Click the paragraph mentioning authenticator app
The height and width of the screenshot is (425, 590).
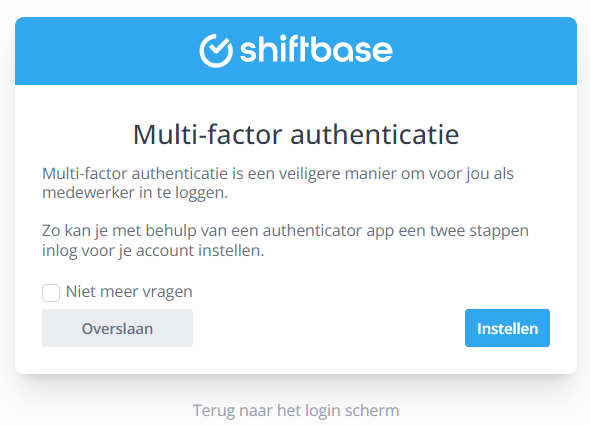285,241
